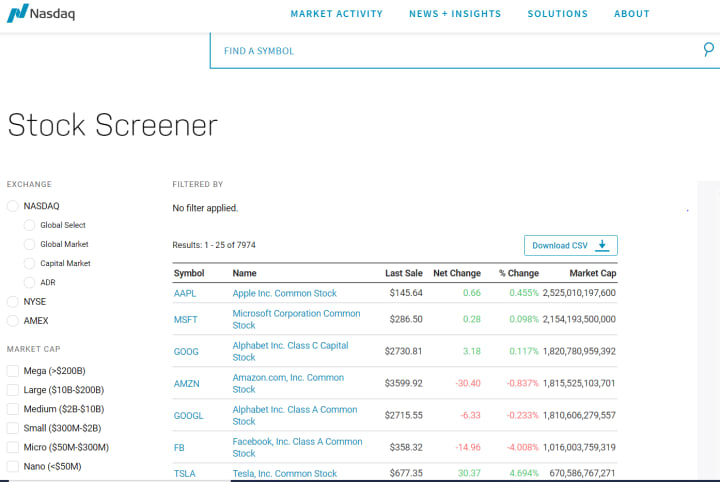
Task: Open the TSLA symbol link
Action: 185,474
